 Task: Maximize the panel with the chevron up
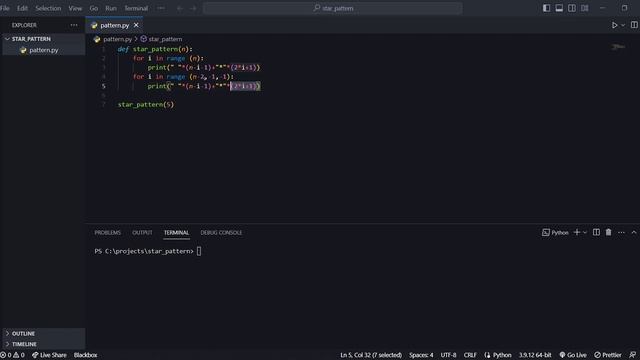tap(634, 233)
